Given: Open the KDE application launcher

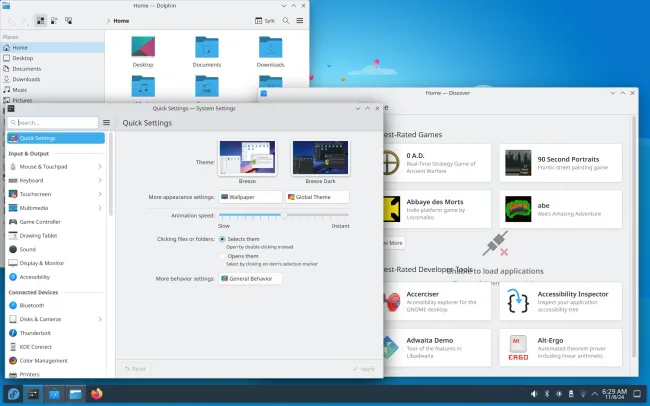Looking at the screenshot, I should (x=12, y=393).
